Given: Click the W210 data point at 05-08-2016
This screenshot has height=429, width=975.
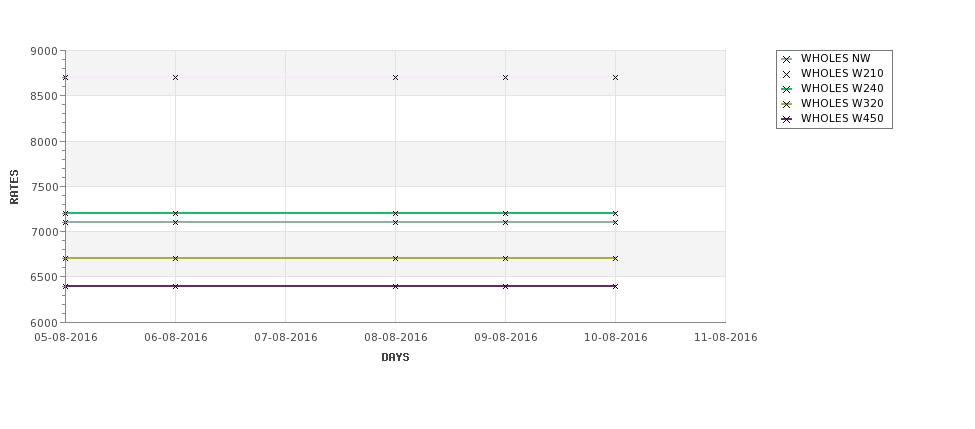Looking at the screenshot, I should coord(65,78).
